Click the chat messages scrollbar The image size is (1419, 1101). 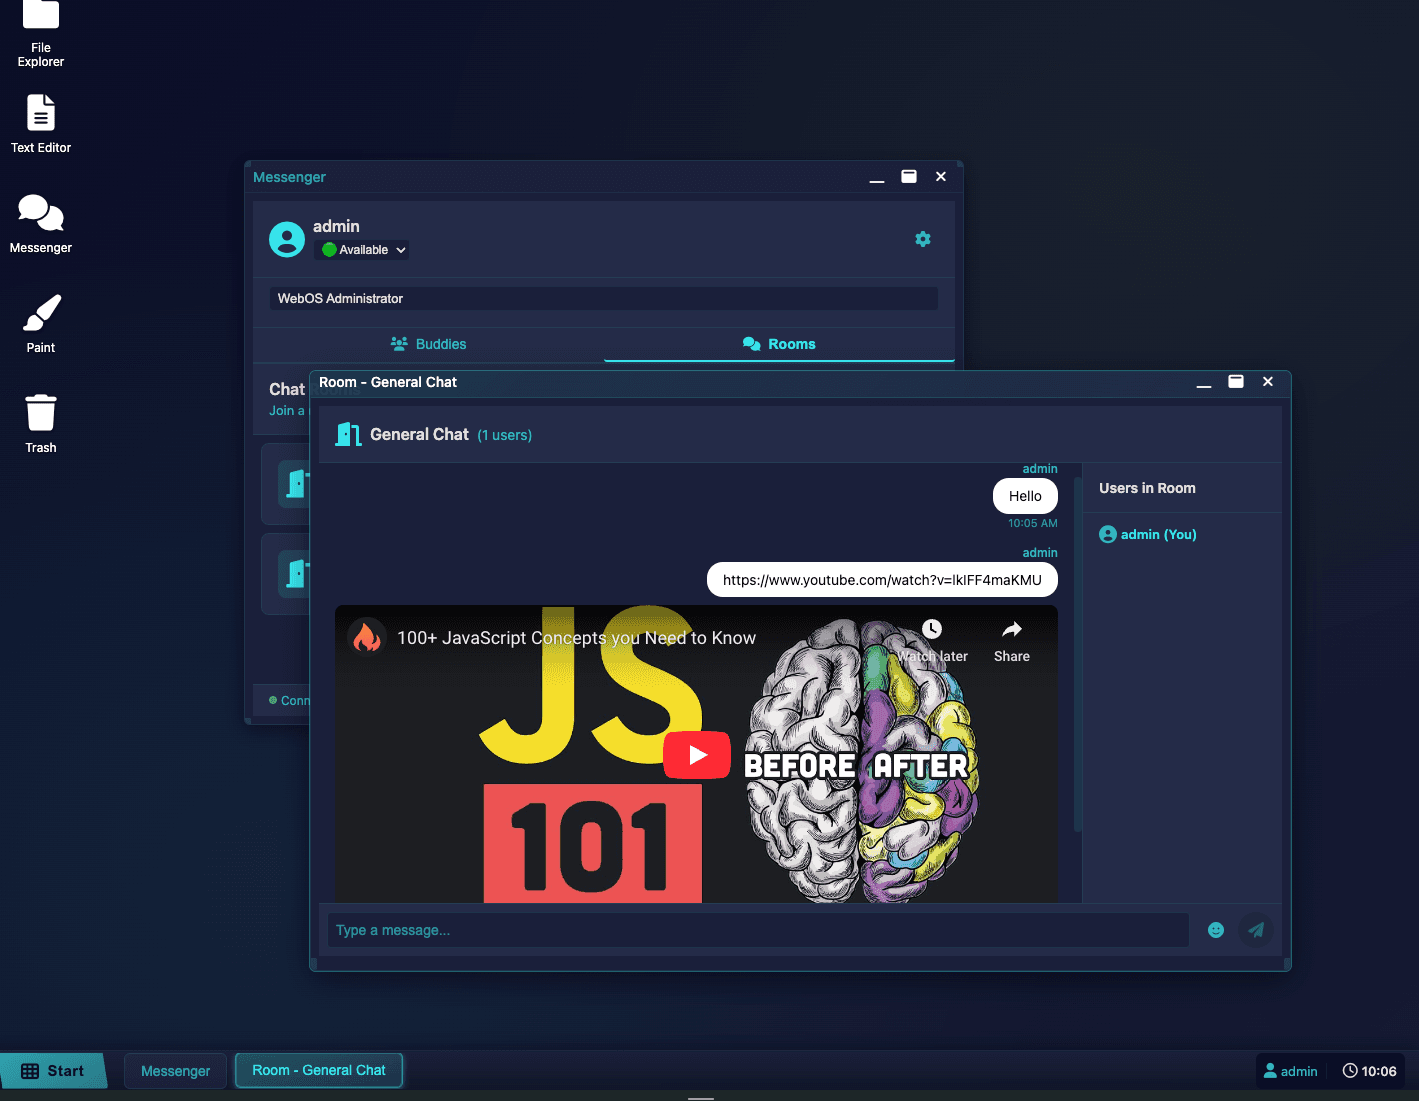1078,655
